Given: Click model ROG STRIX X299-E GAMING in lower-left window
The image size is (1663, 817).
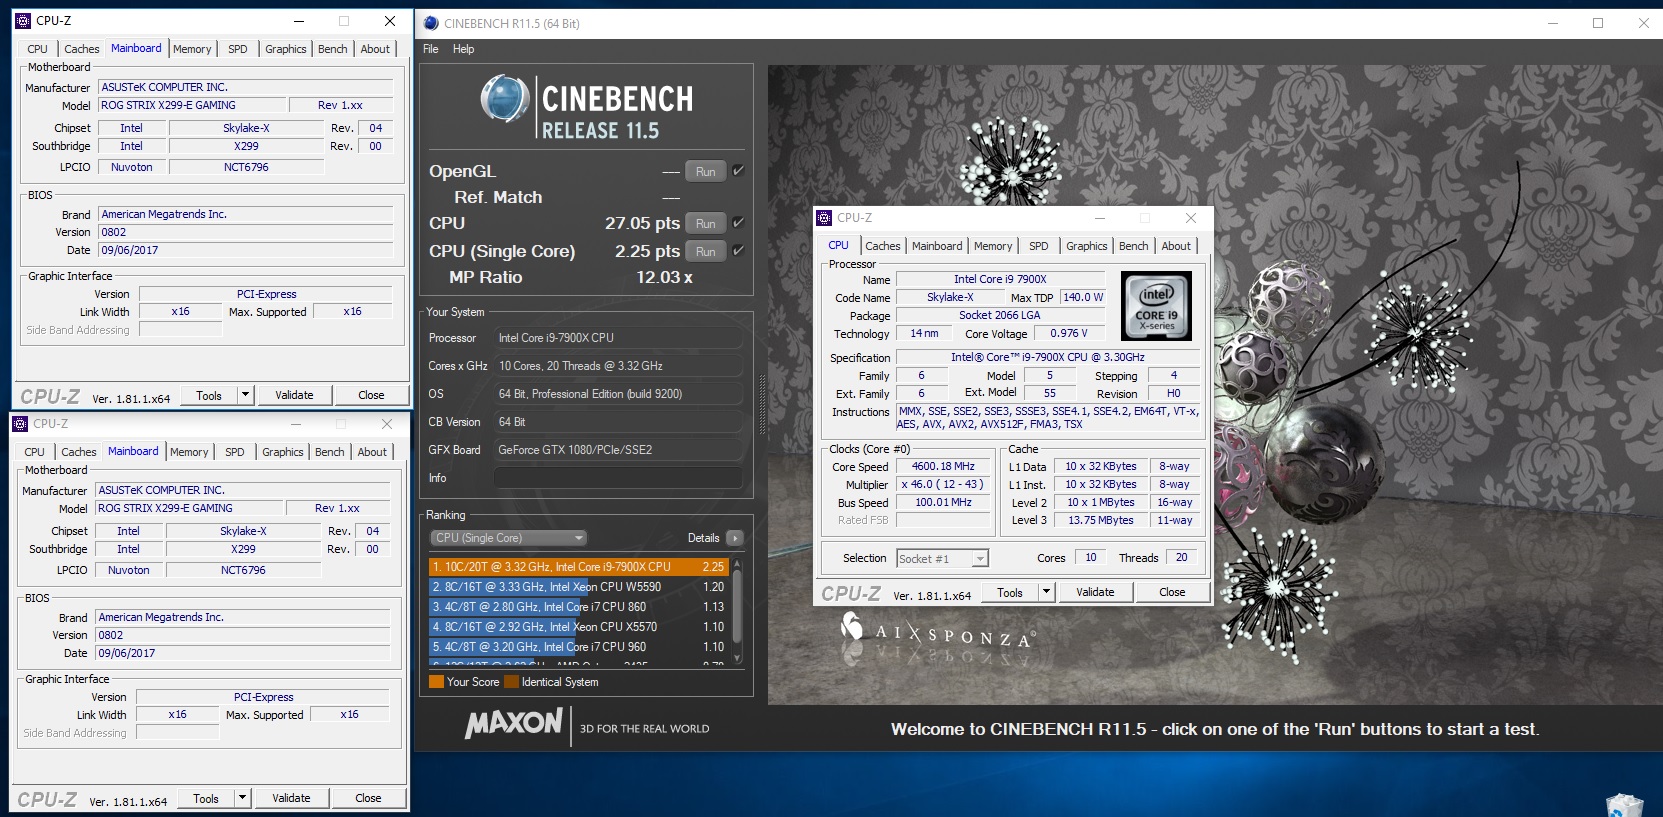Looking at the screenshot, I should tap(188, 508).
